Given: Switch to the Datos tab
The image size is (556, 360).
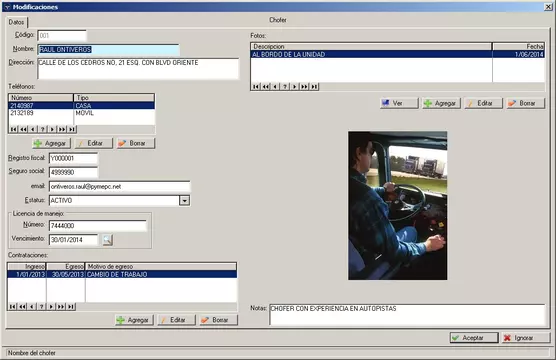Looking at the screenshot, I should point(16,22).
